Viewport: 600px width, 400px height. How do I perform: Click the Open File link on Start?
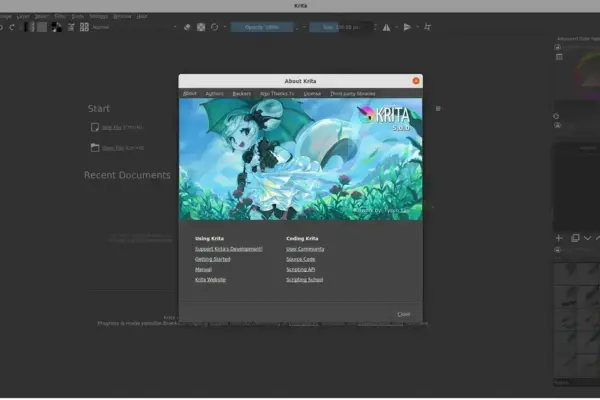coord(112,148)
